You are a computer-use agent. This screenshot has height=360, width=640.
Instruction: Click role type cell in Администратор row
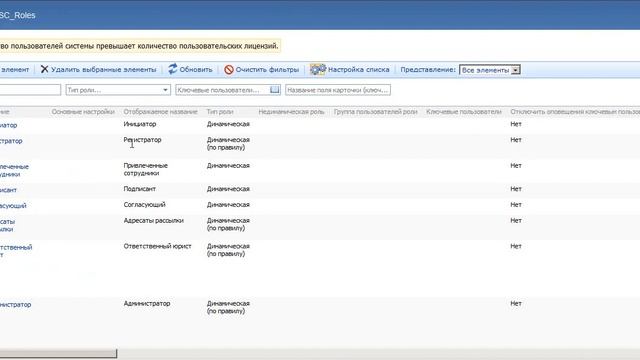click(228, 307)
